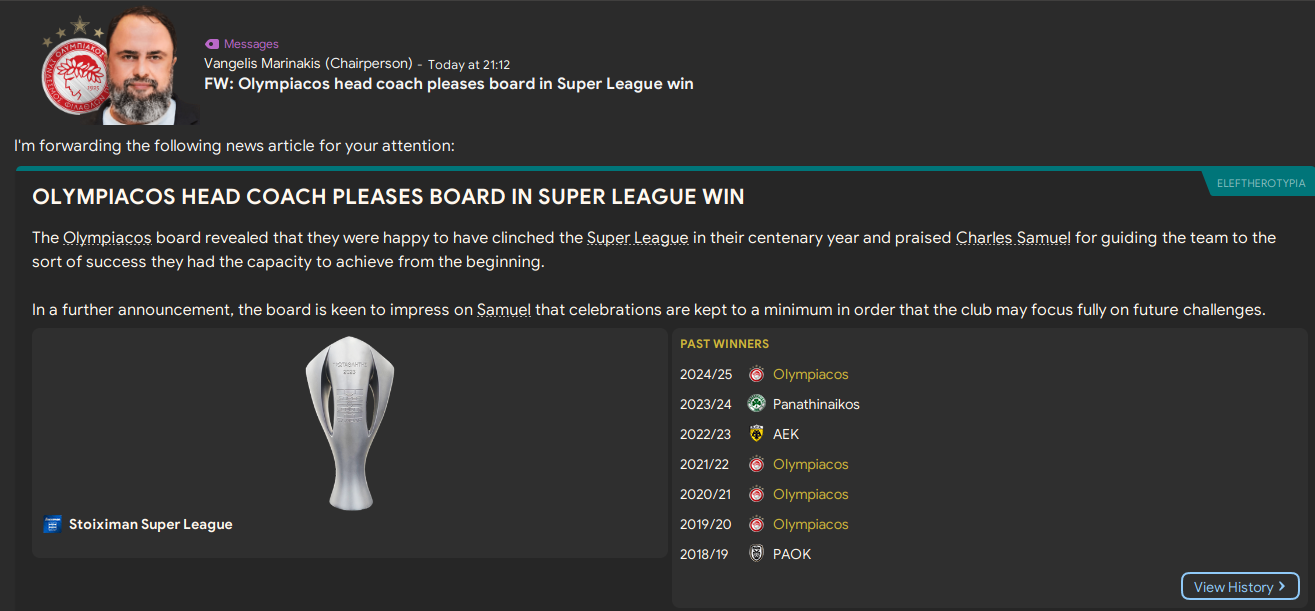Click the Stoiximan Super League competition icon

53,525
